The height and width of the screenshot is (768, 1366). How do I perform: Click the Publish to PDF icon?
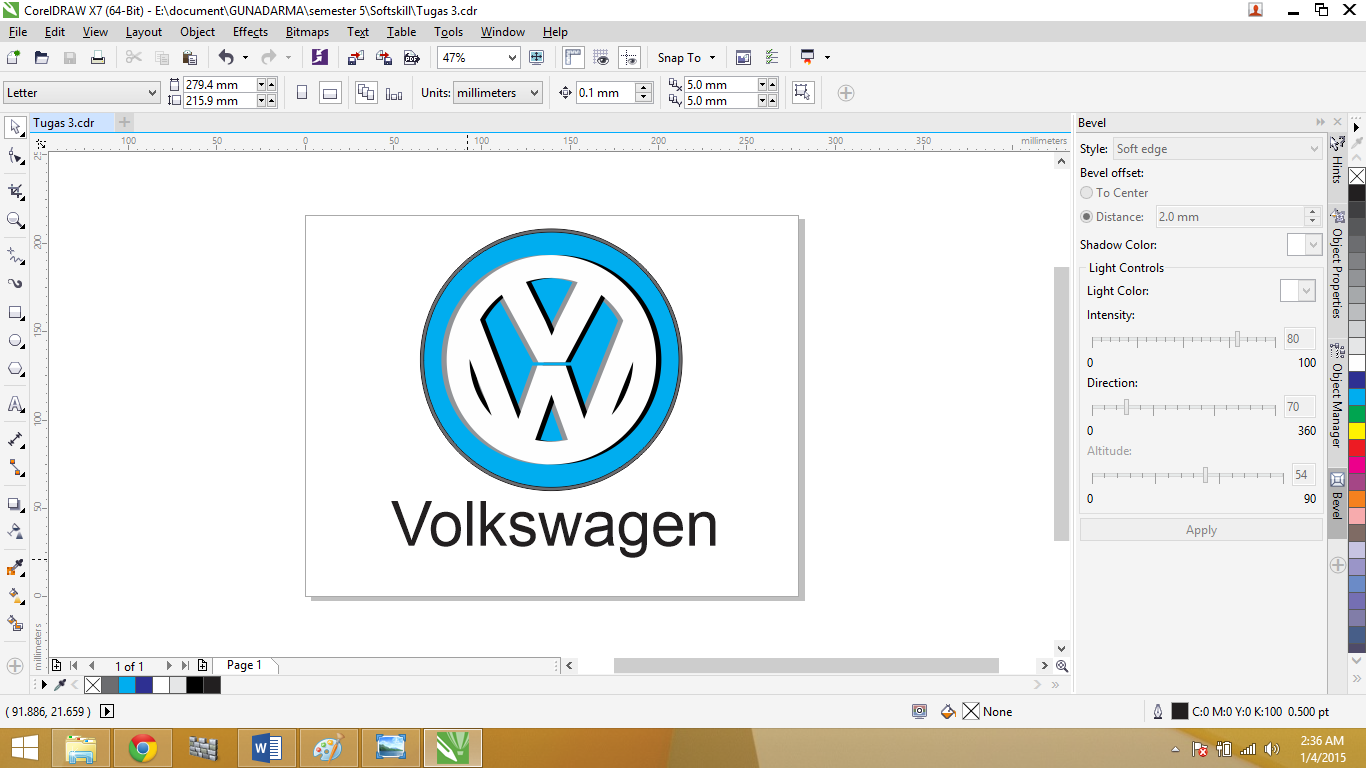click(x=410, y=58)
